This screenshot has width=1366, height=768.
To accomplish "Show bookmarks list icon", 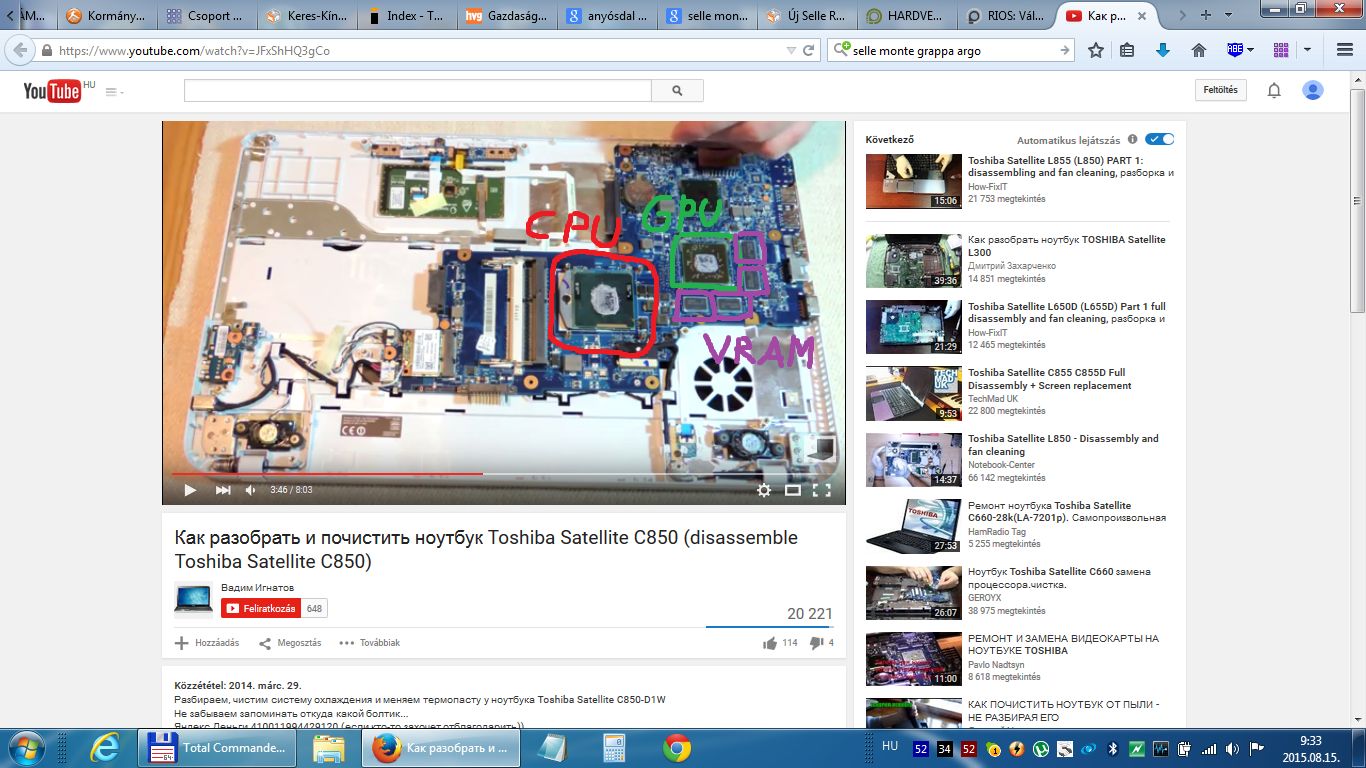I will pyautogui.click(x=1127, y=50).
